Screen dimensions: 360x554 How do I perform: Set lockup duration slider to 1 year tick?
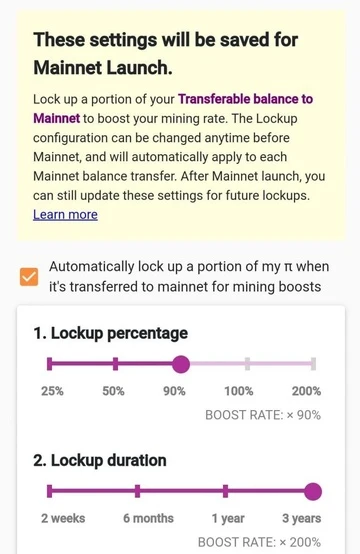pyautogui.click(x=225, y=491)
